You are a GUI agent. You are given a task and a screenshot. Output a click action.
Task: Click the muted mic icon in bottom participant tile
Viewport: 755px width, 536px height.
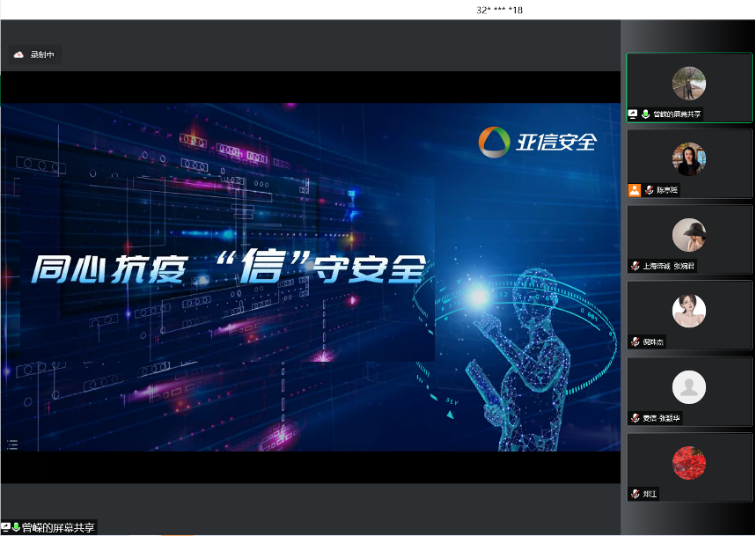tap(635, 494)
